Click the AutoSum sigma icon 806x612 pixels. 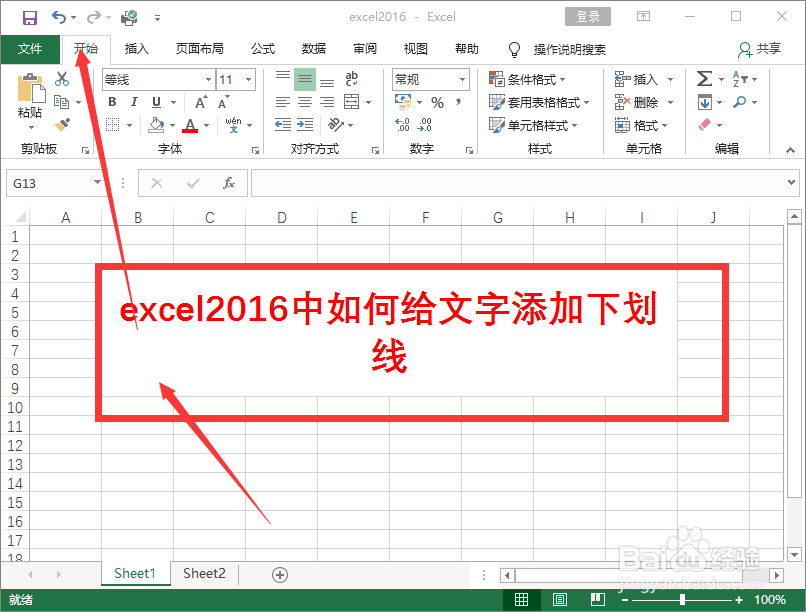tap(704, 79)
